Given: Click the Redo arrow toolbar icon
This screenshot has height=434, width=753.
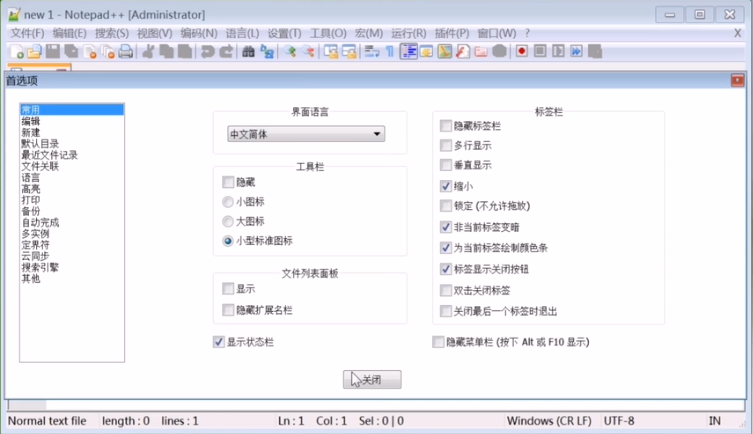Looking at the screenshot, I should click(x=226, y=51).
